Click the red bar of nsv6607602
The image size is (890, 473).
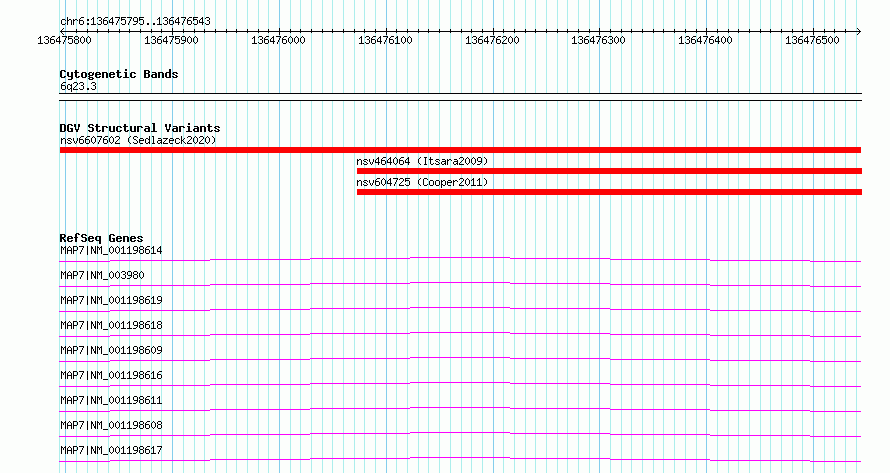460,150
